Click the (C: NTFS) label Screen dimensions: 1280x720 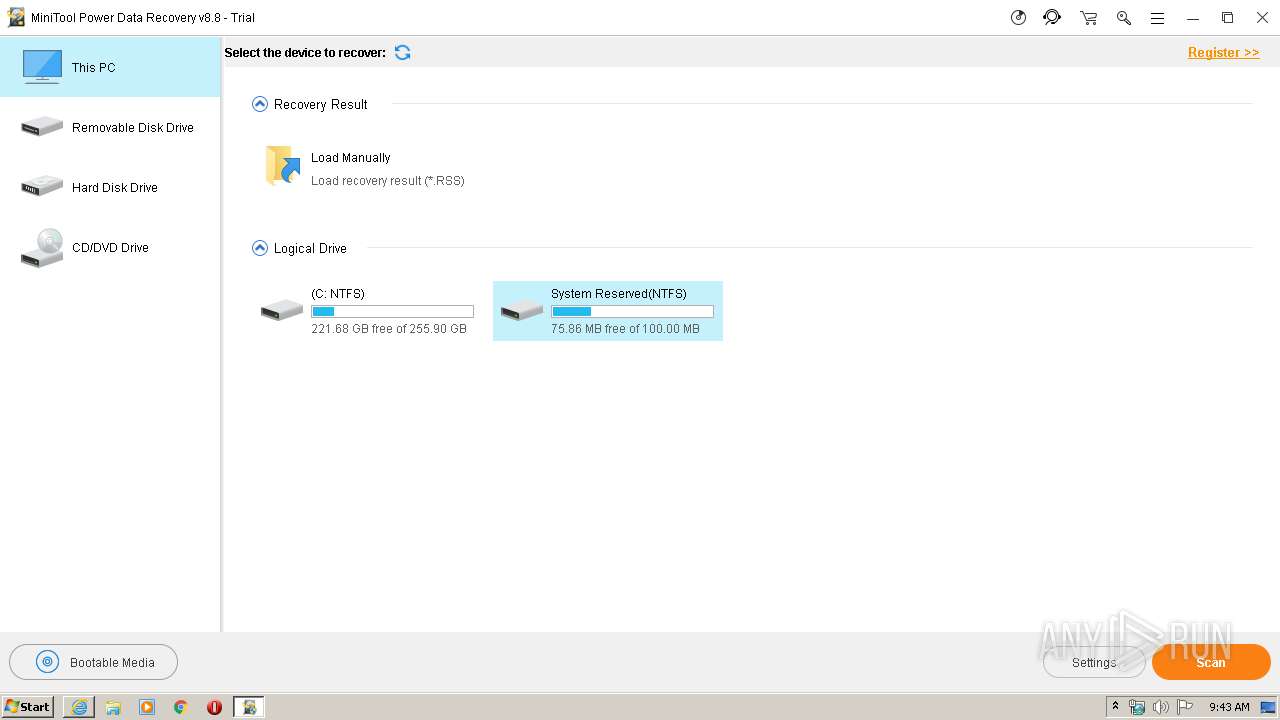click(338, 294)
